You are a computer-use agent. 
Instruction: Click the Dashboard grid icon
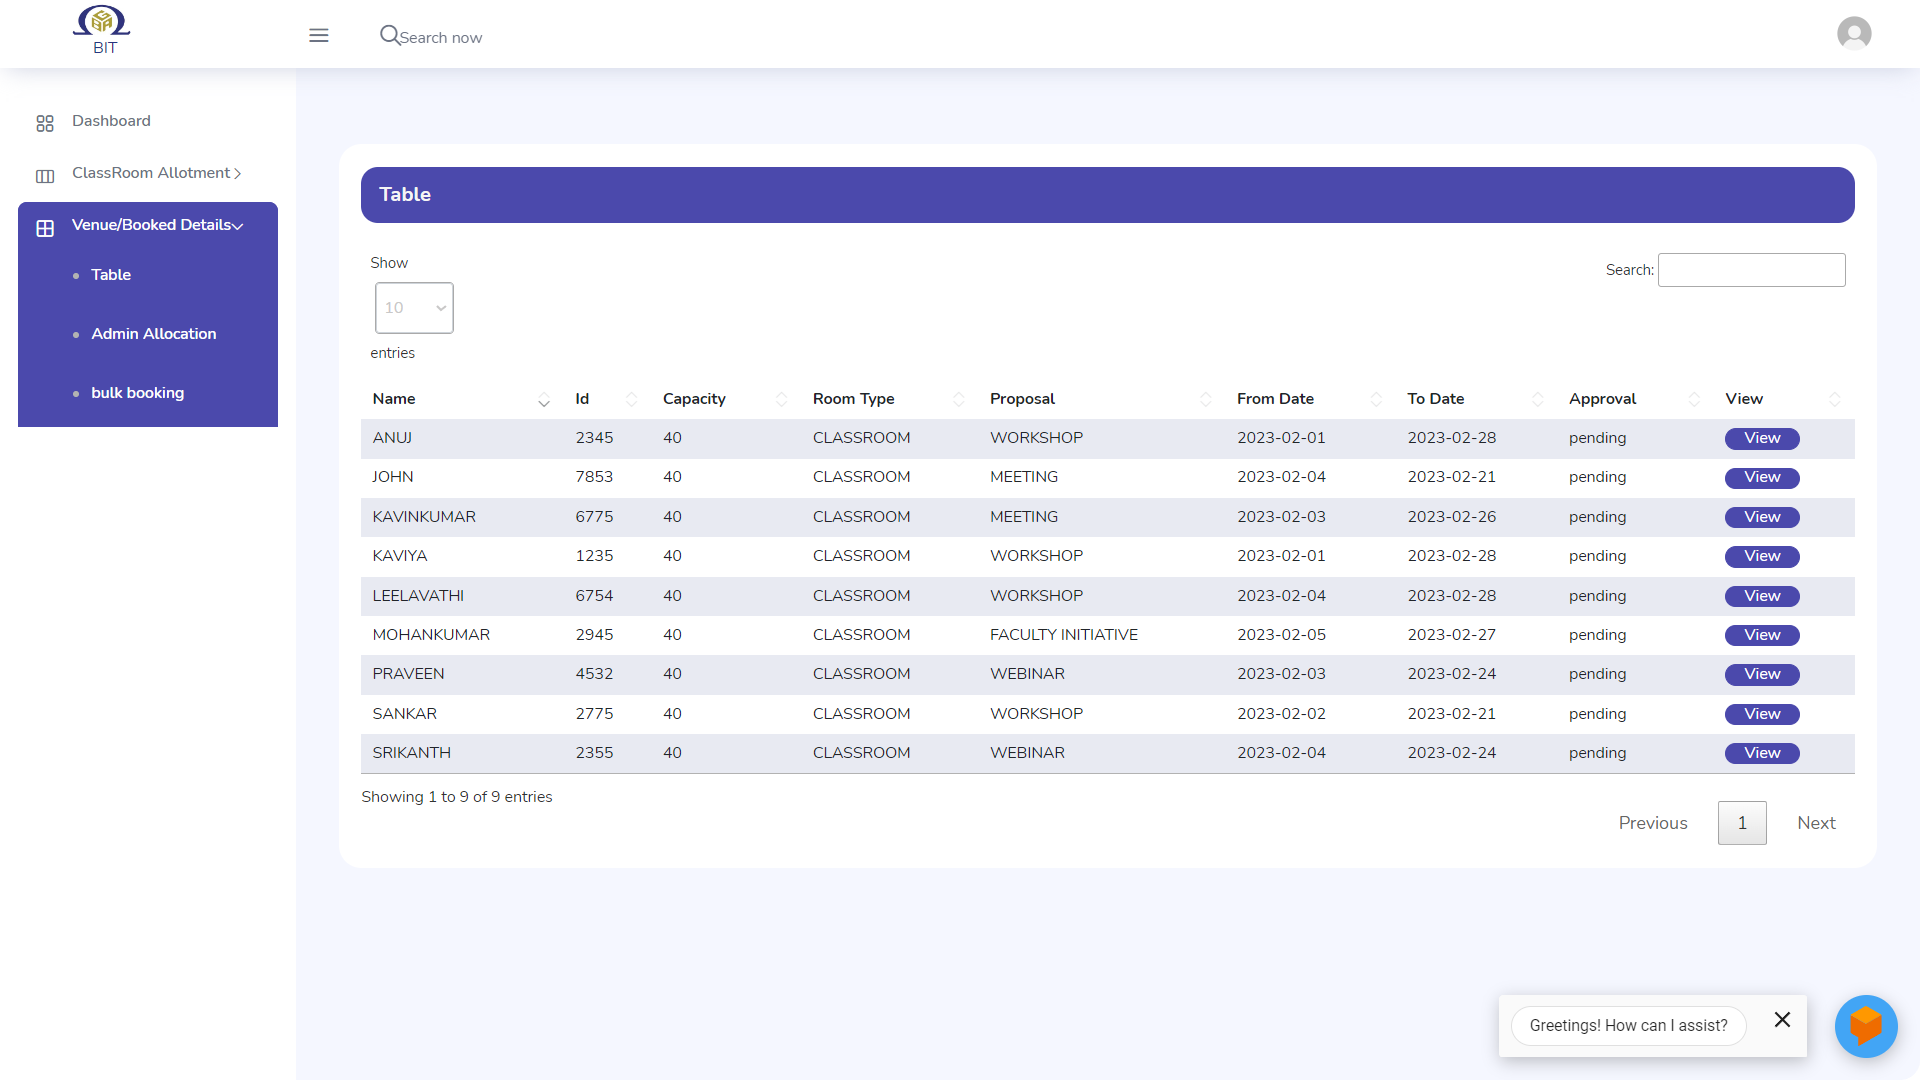click(x=45, y=123)
